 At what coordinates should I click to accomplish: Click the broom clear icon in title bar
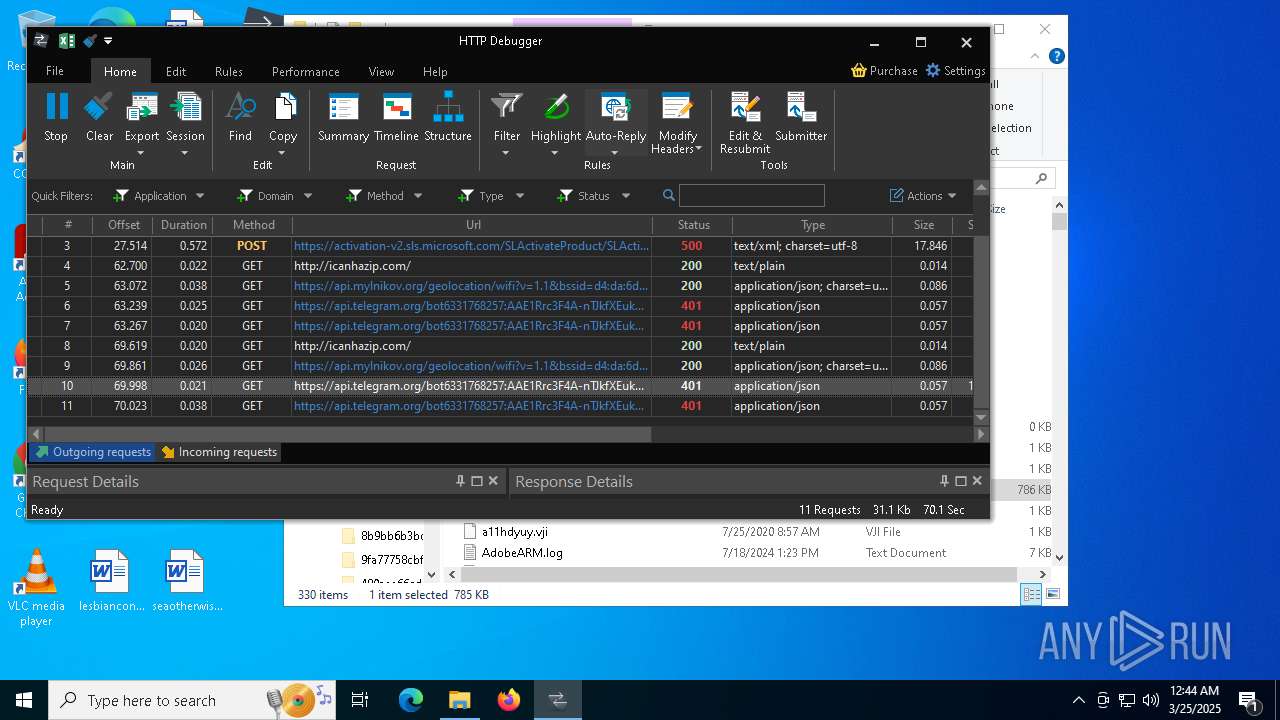pyautogui.click(x=90, y=41)
